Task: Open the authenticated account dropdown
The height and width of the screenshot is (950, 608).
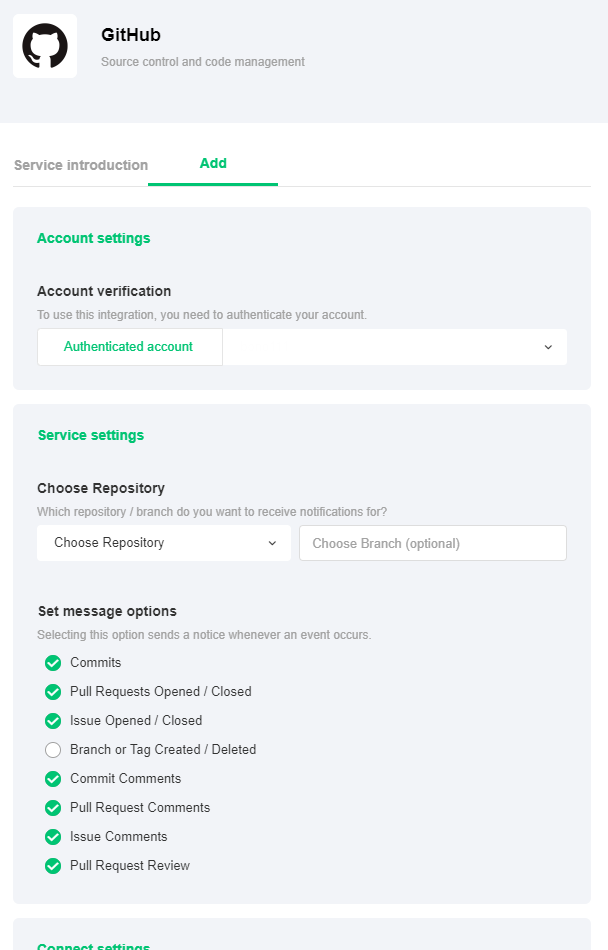Action: coord(394,347)
